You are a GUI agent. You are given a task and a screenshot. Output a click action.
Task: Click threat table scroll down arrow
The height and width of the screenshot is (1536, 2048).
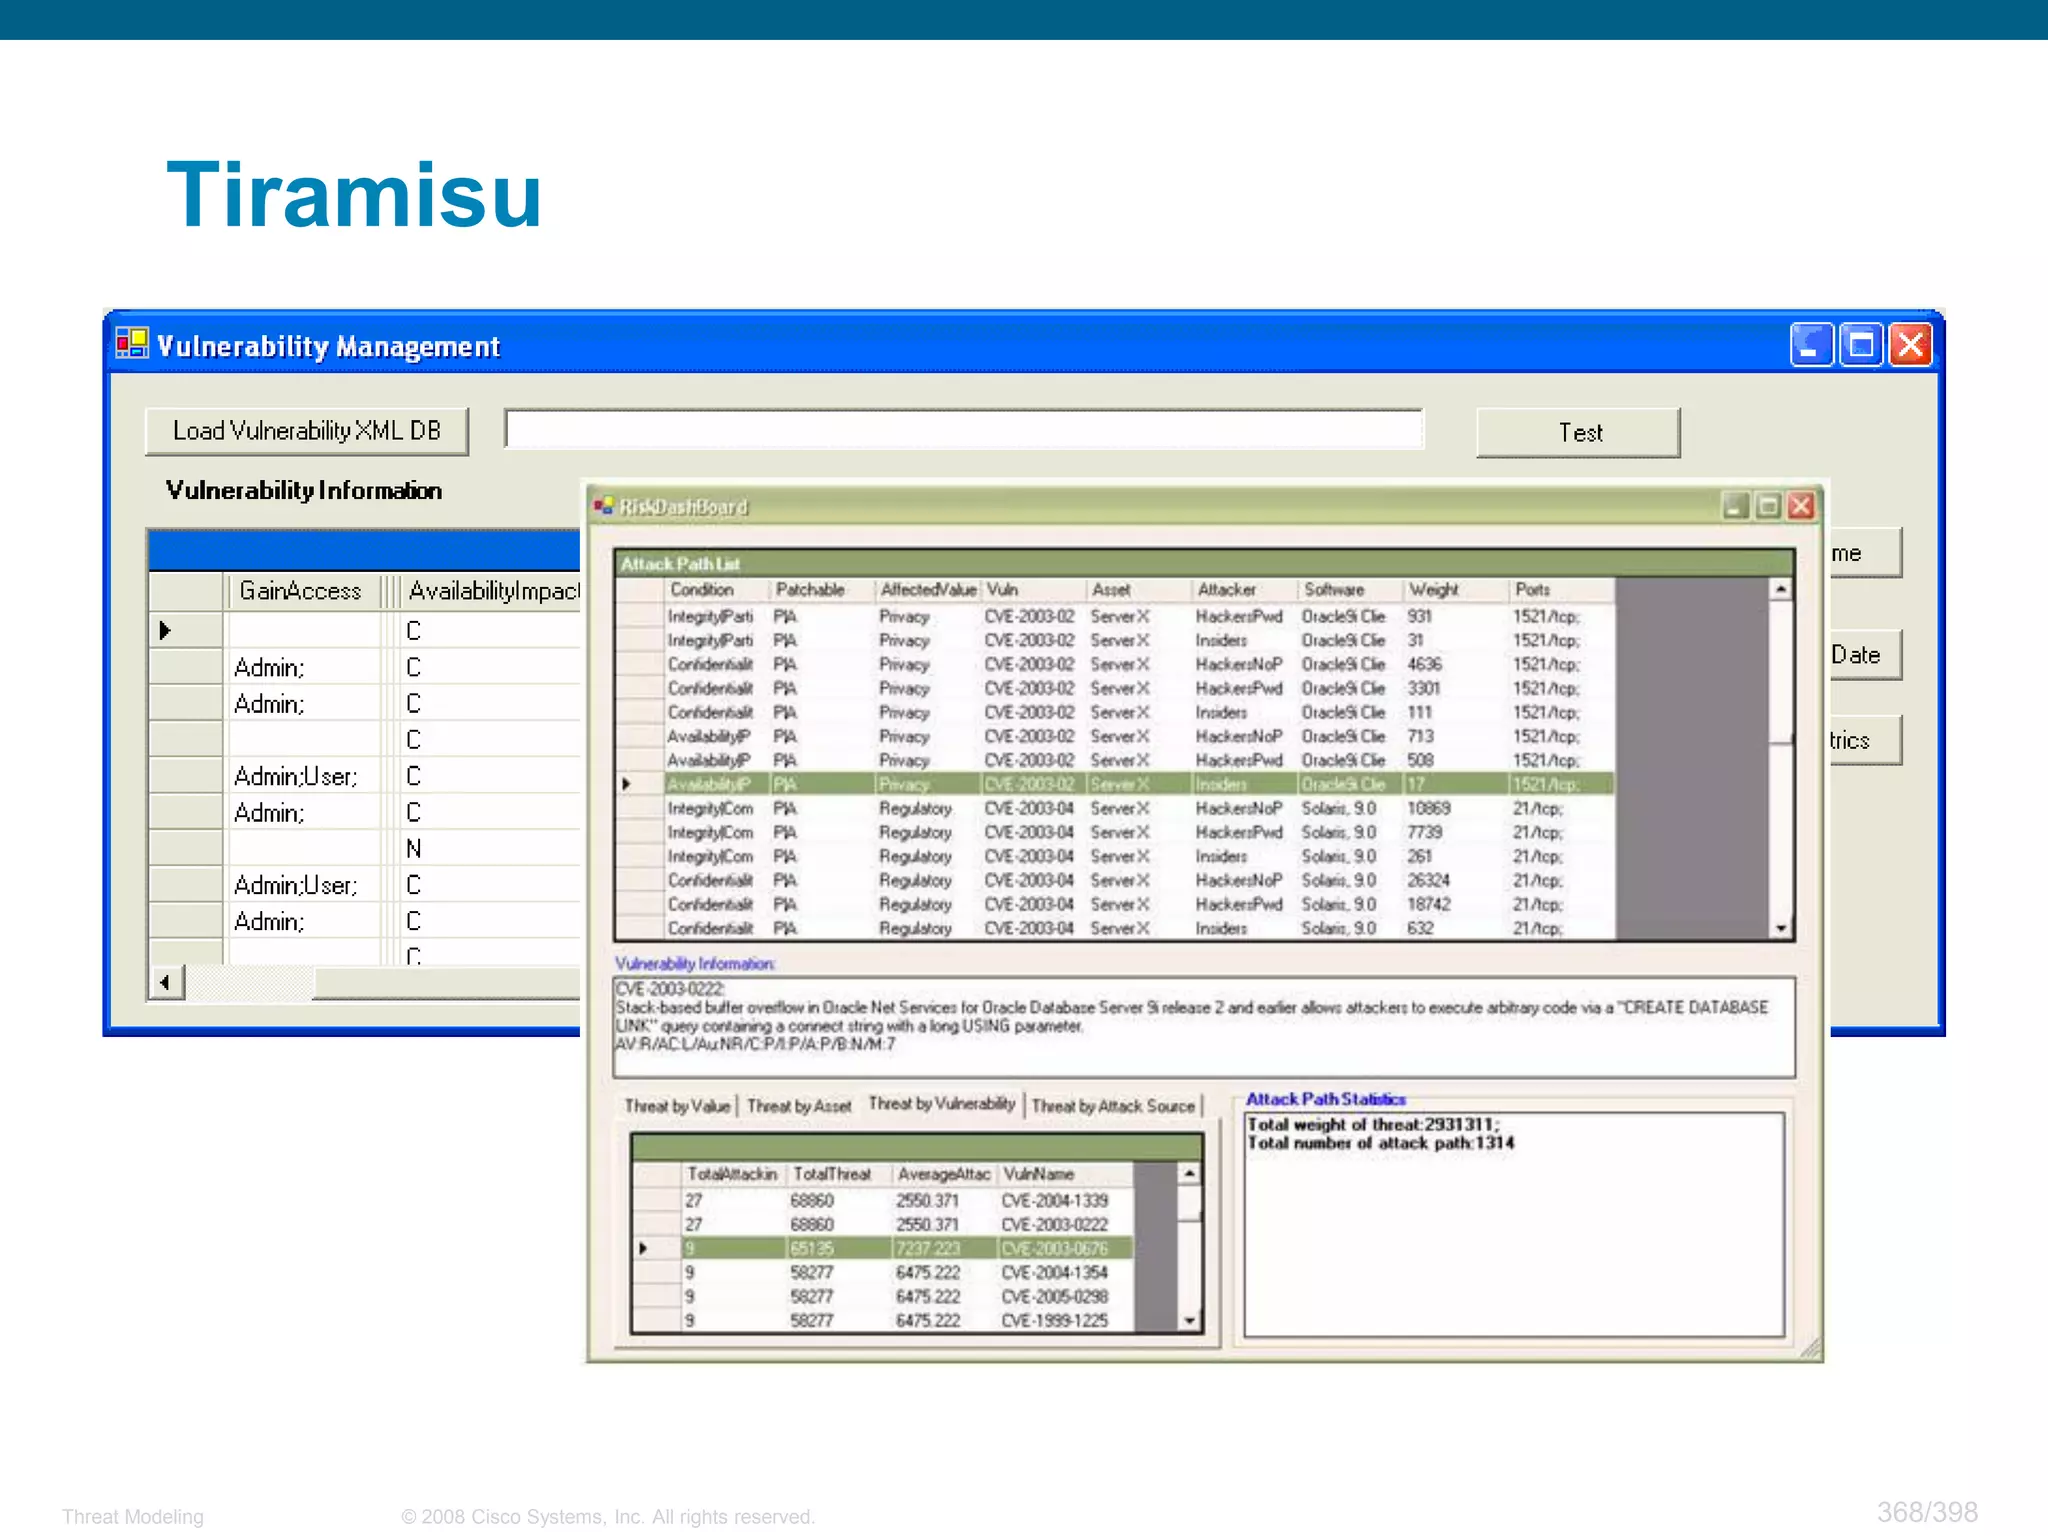(x=1189, y=1320)
